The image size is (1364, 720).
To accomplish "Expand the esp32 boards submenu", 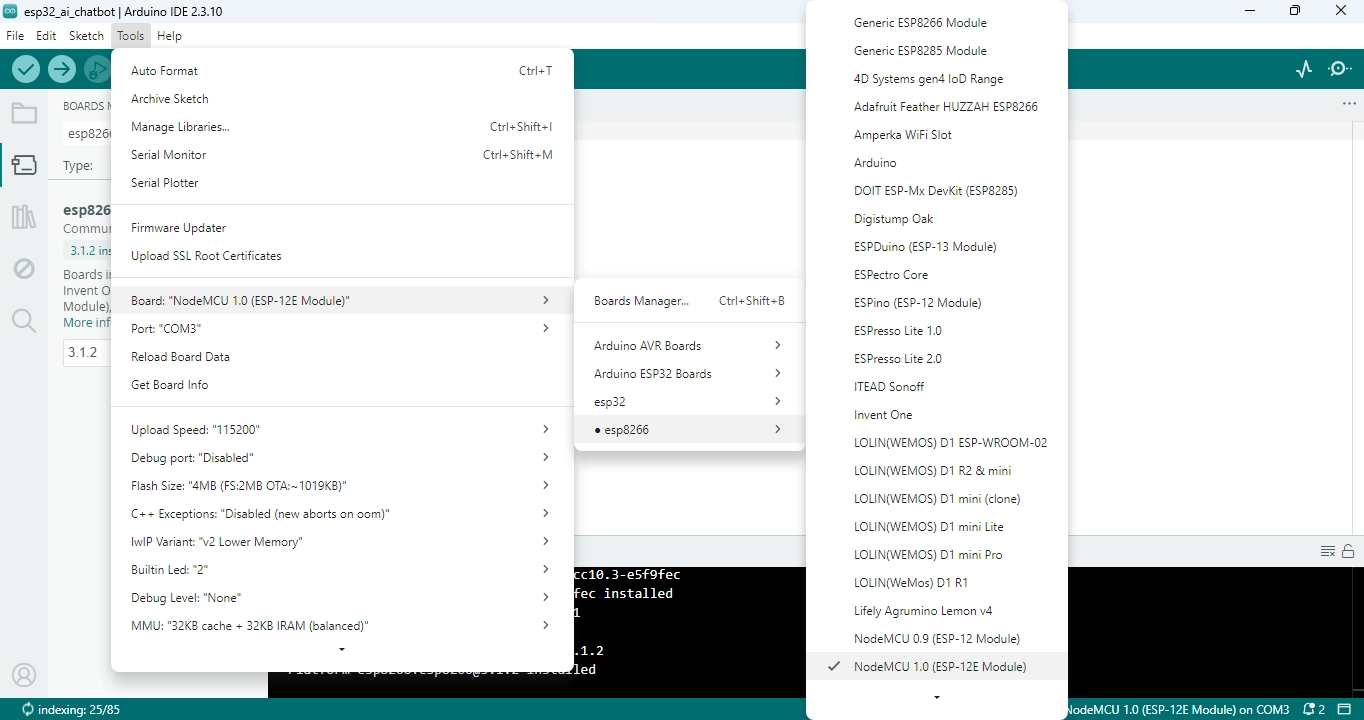I will [x=689, y=402].
